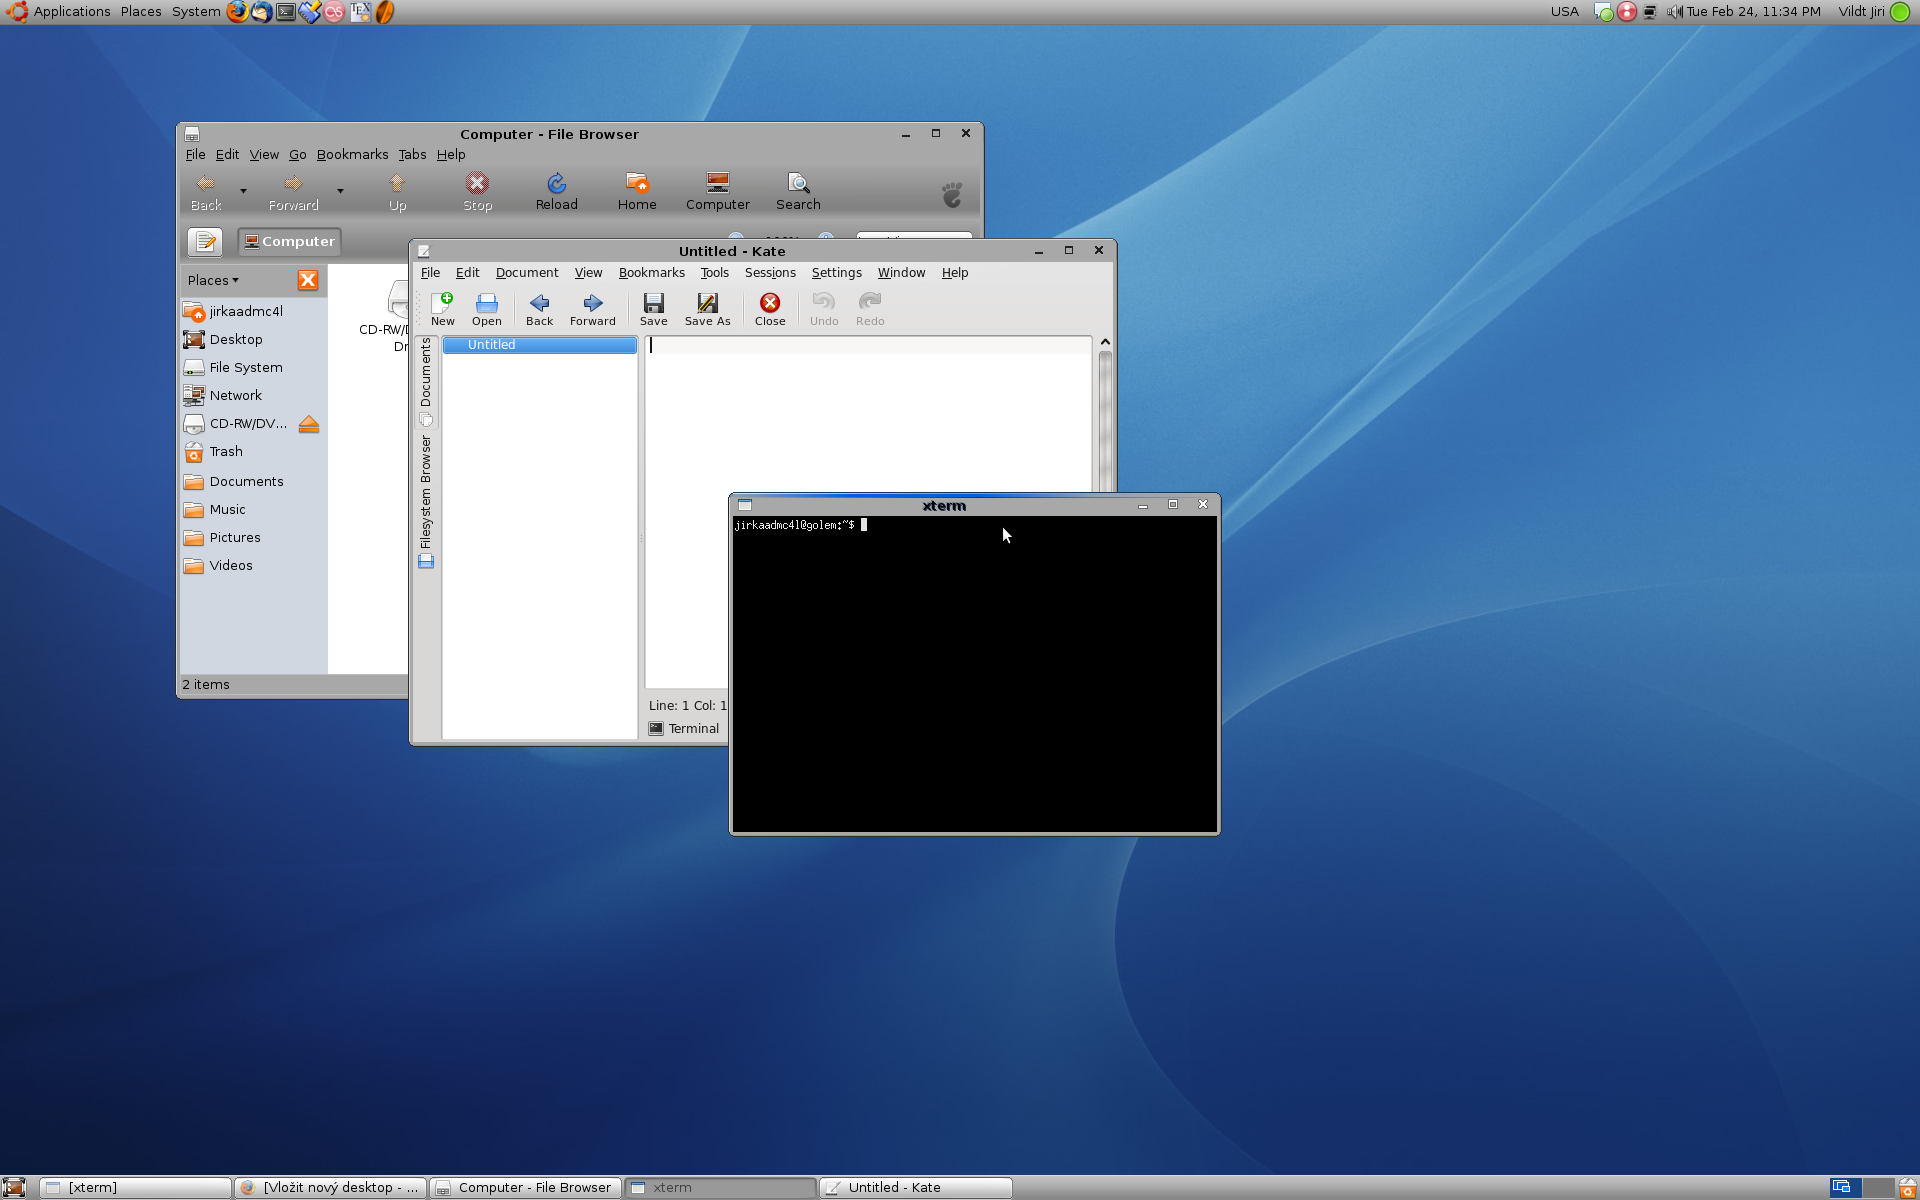Open the Forward history dropdown arrow in File Browser
1920x1200 pixels.
click(340, 191)
